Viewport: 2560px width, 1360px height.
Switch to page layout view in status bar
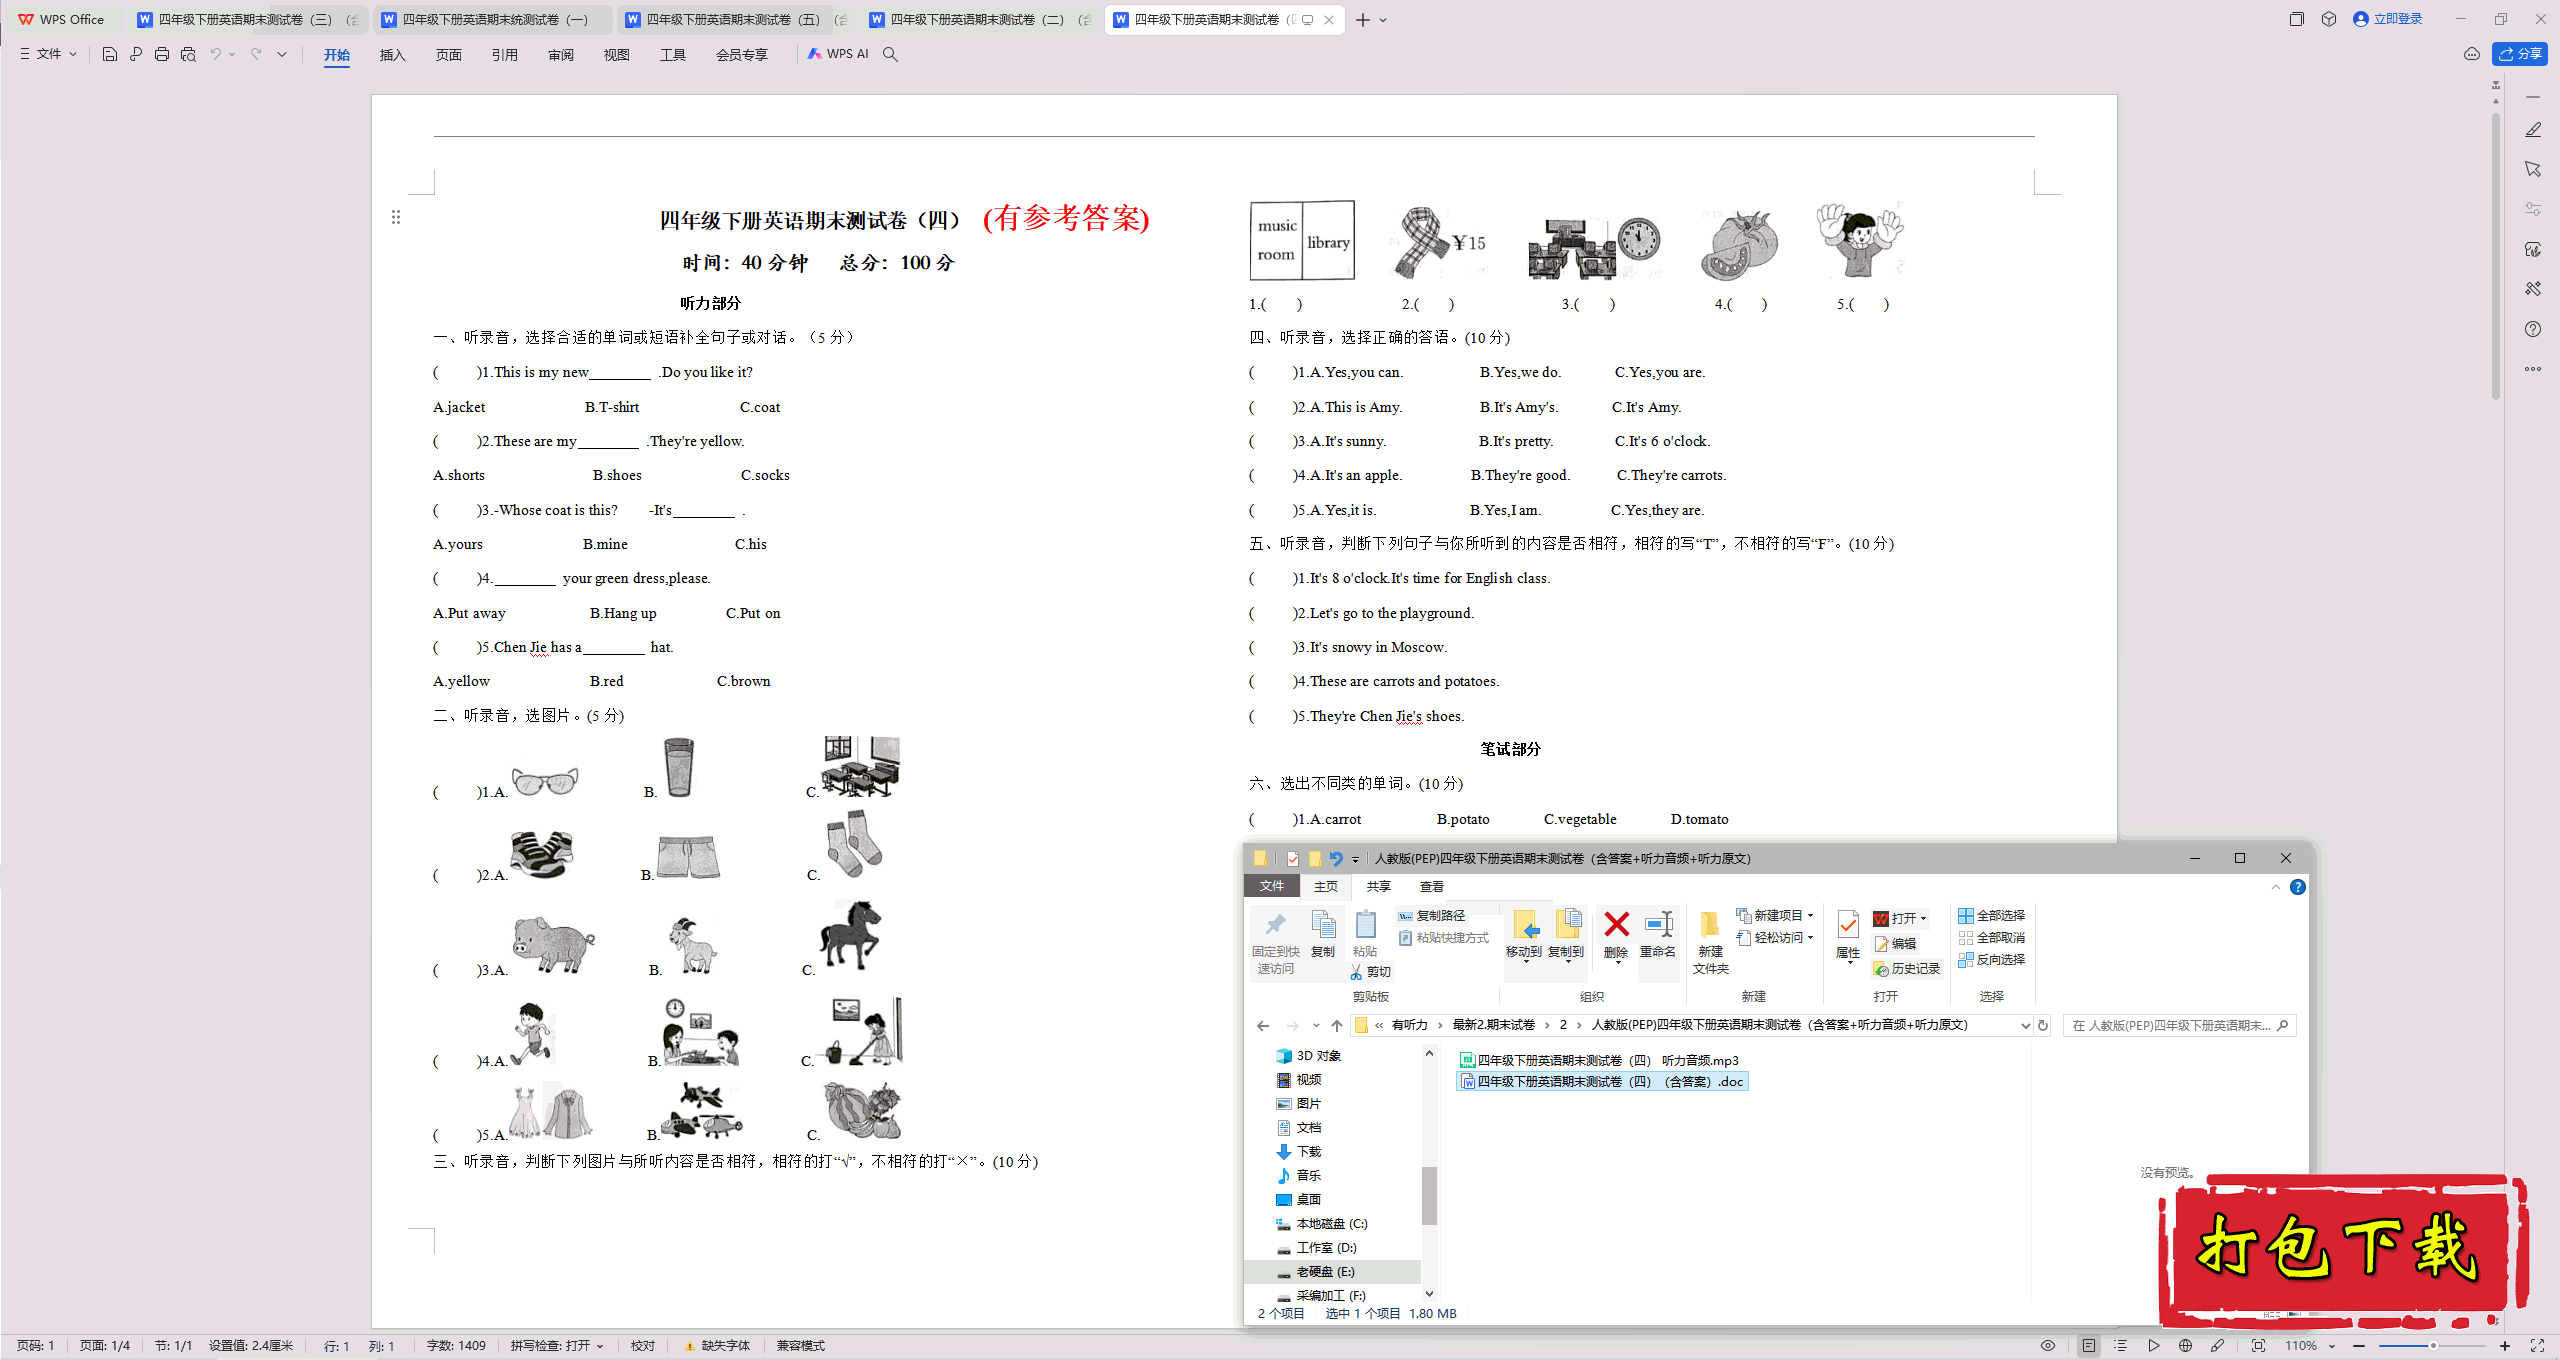click(2089, 1346)
